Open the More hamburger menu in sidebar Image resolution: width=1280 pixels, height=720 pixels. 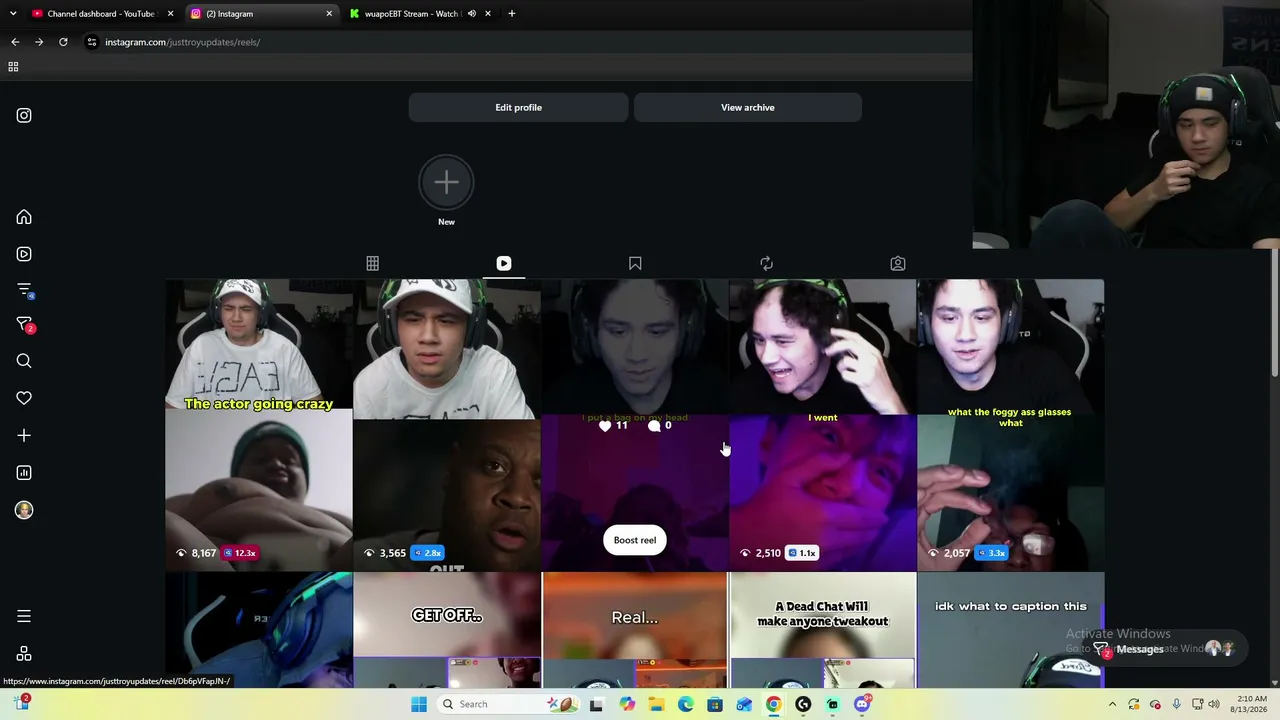pyautogui.click(x=24, y=616)
